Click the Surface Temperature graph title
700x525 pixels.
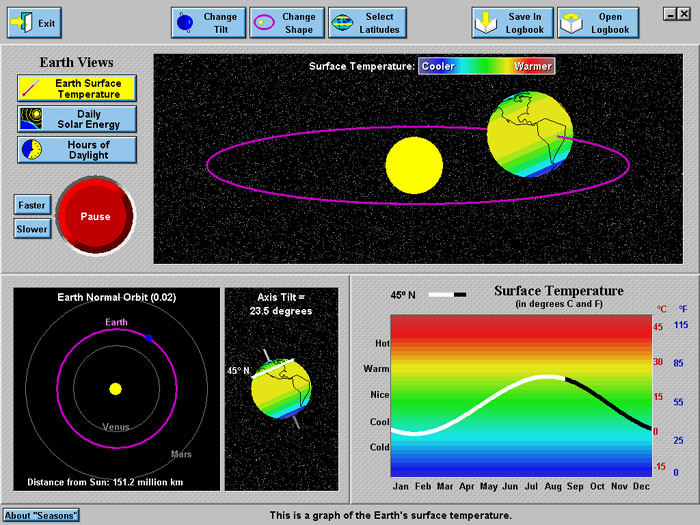click(559, 291)
